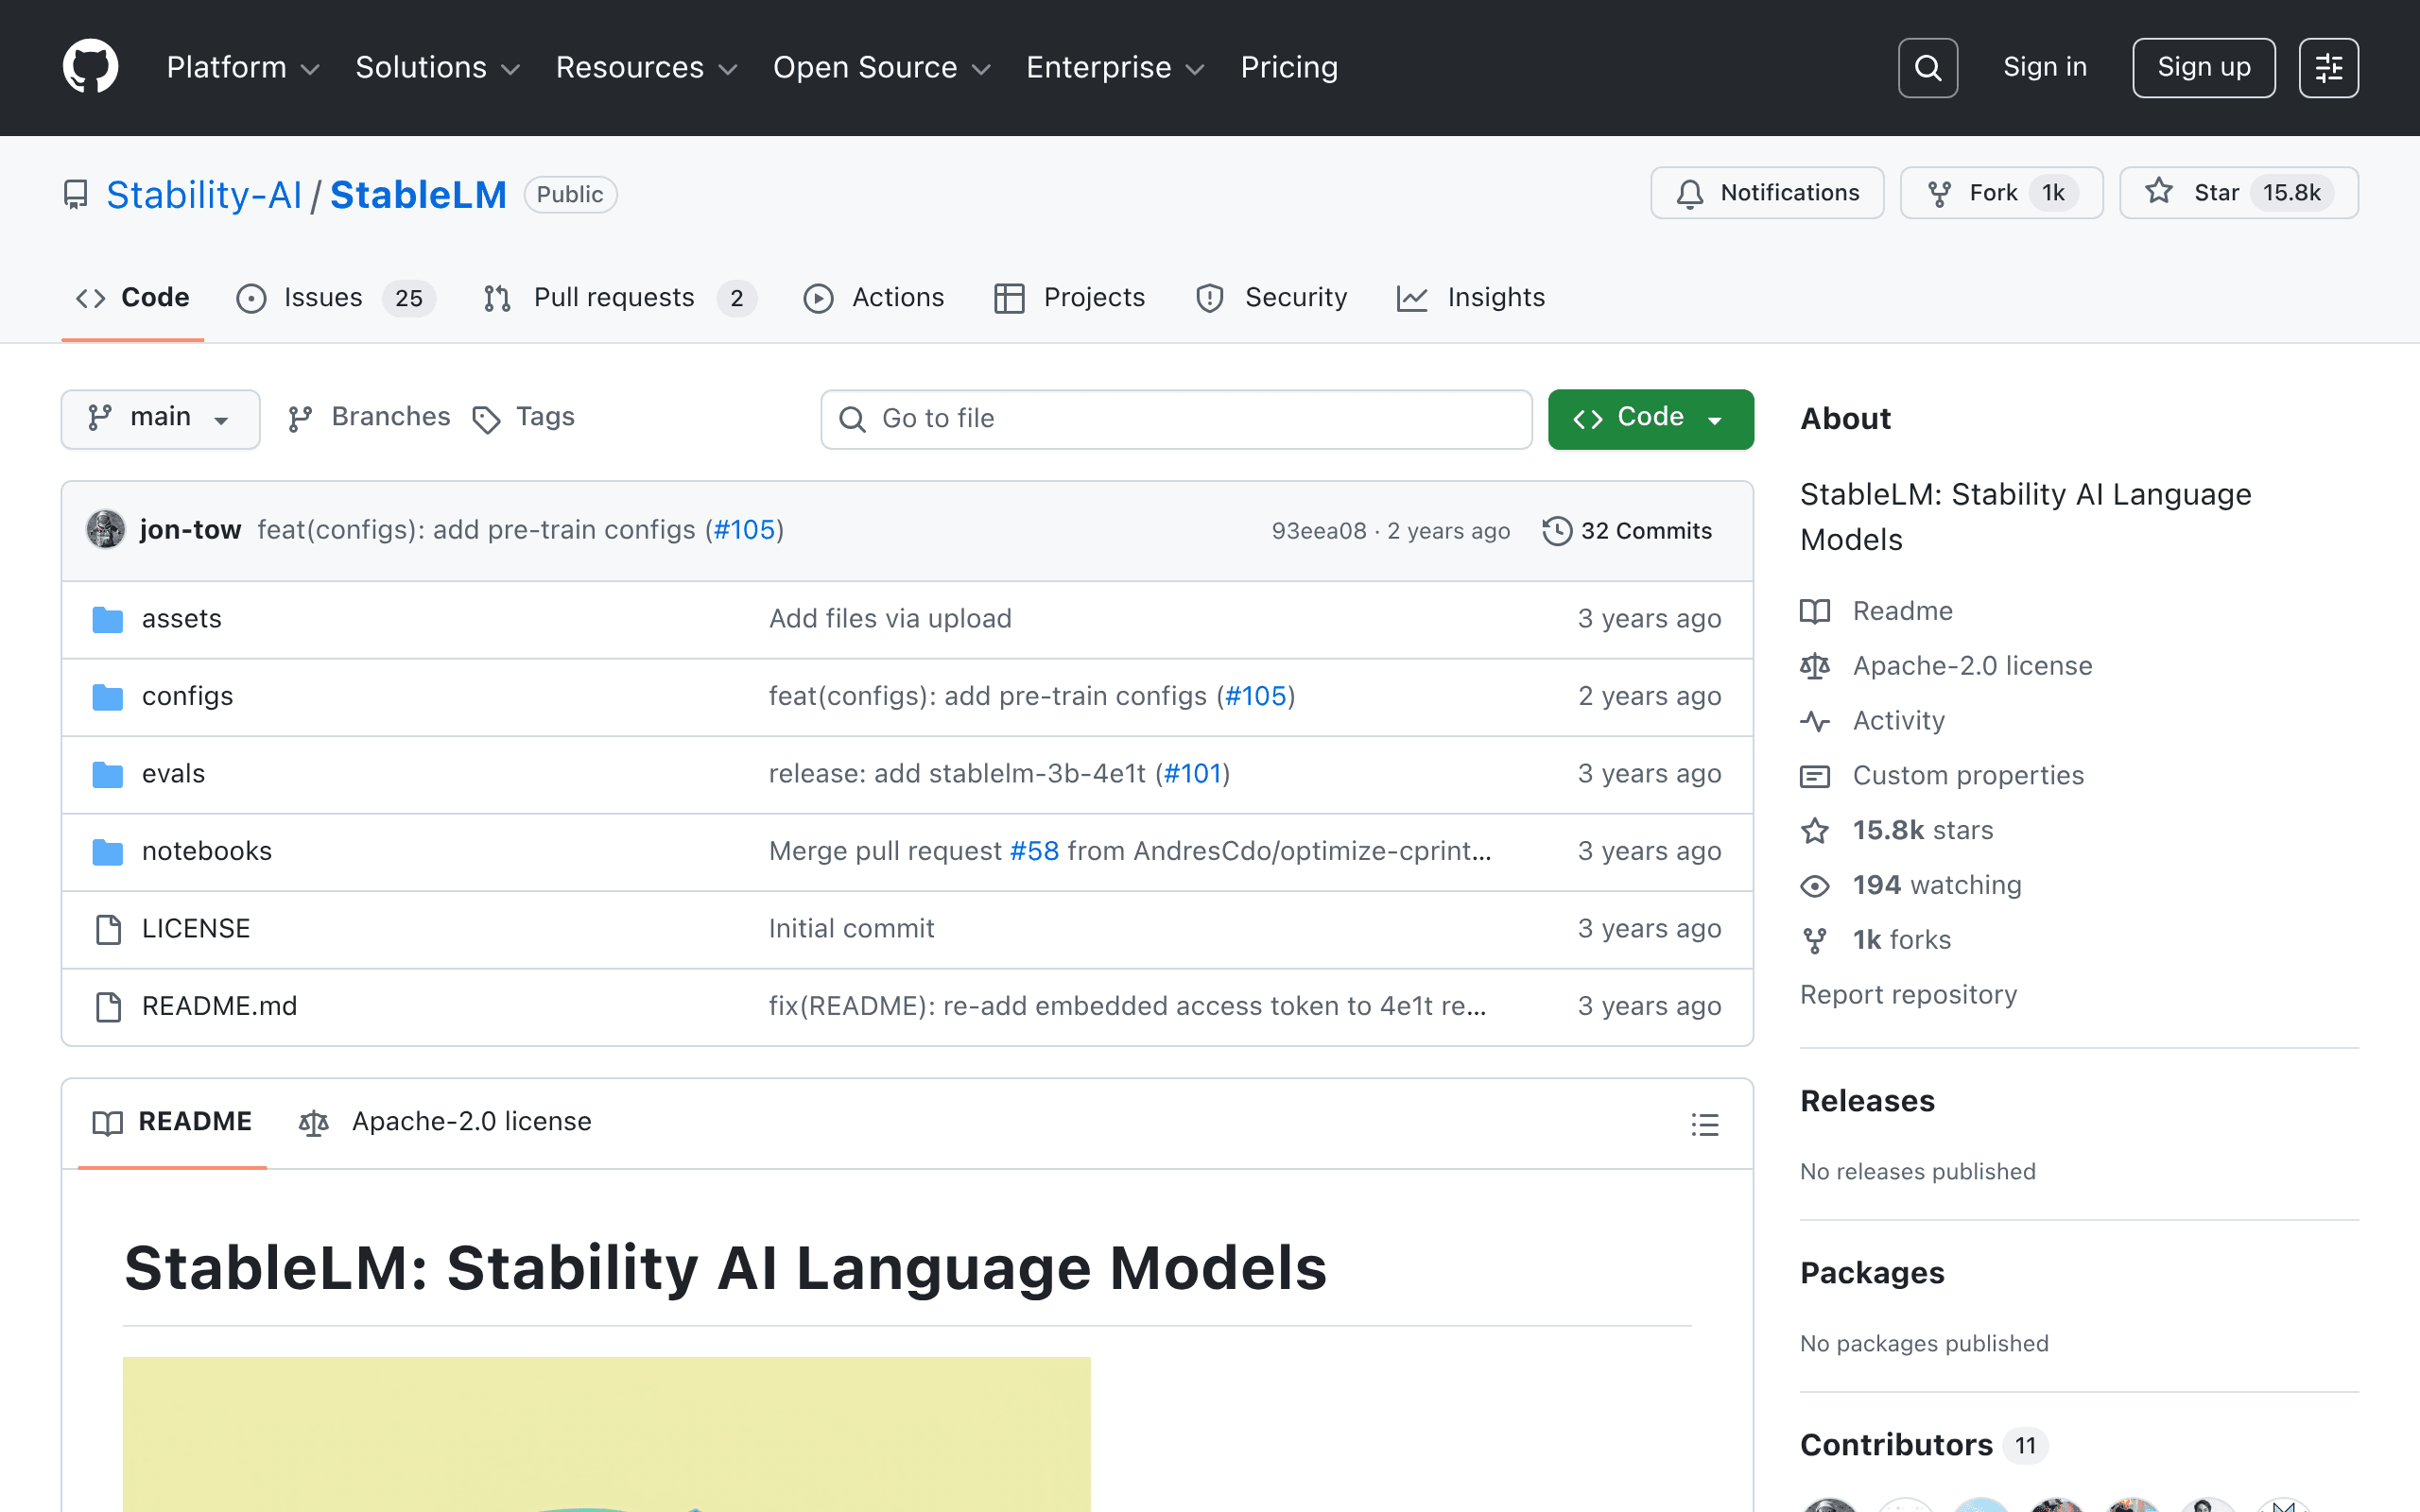Open the green Code clone dropdown
This screenshot has width=2420, height=1512.
point(1650,418)
